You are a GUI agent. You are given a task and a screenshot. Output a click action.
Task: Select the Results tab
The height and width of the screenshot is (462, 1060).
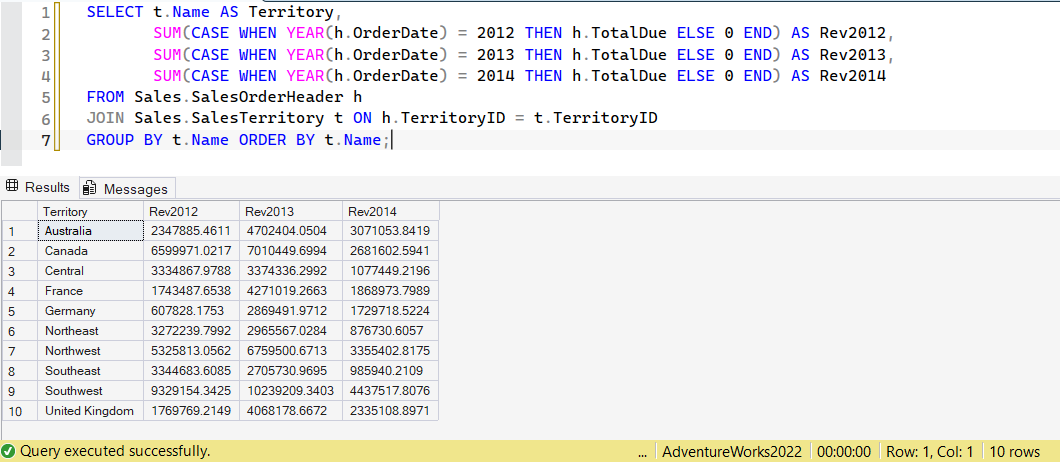(39, 187)
